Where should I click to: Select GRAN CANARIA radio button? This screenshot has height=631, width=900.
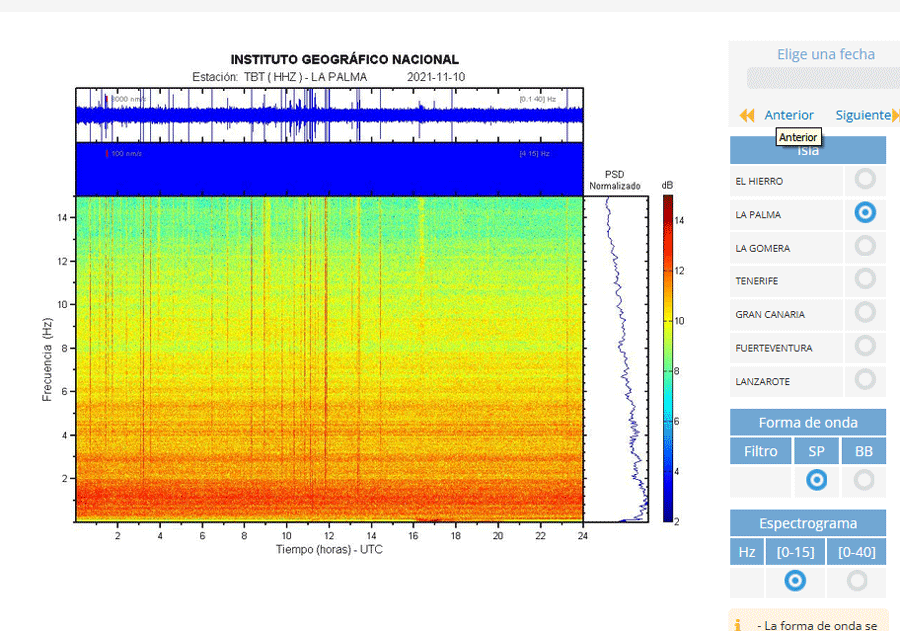[x=865, y=312]
